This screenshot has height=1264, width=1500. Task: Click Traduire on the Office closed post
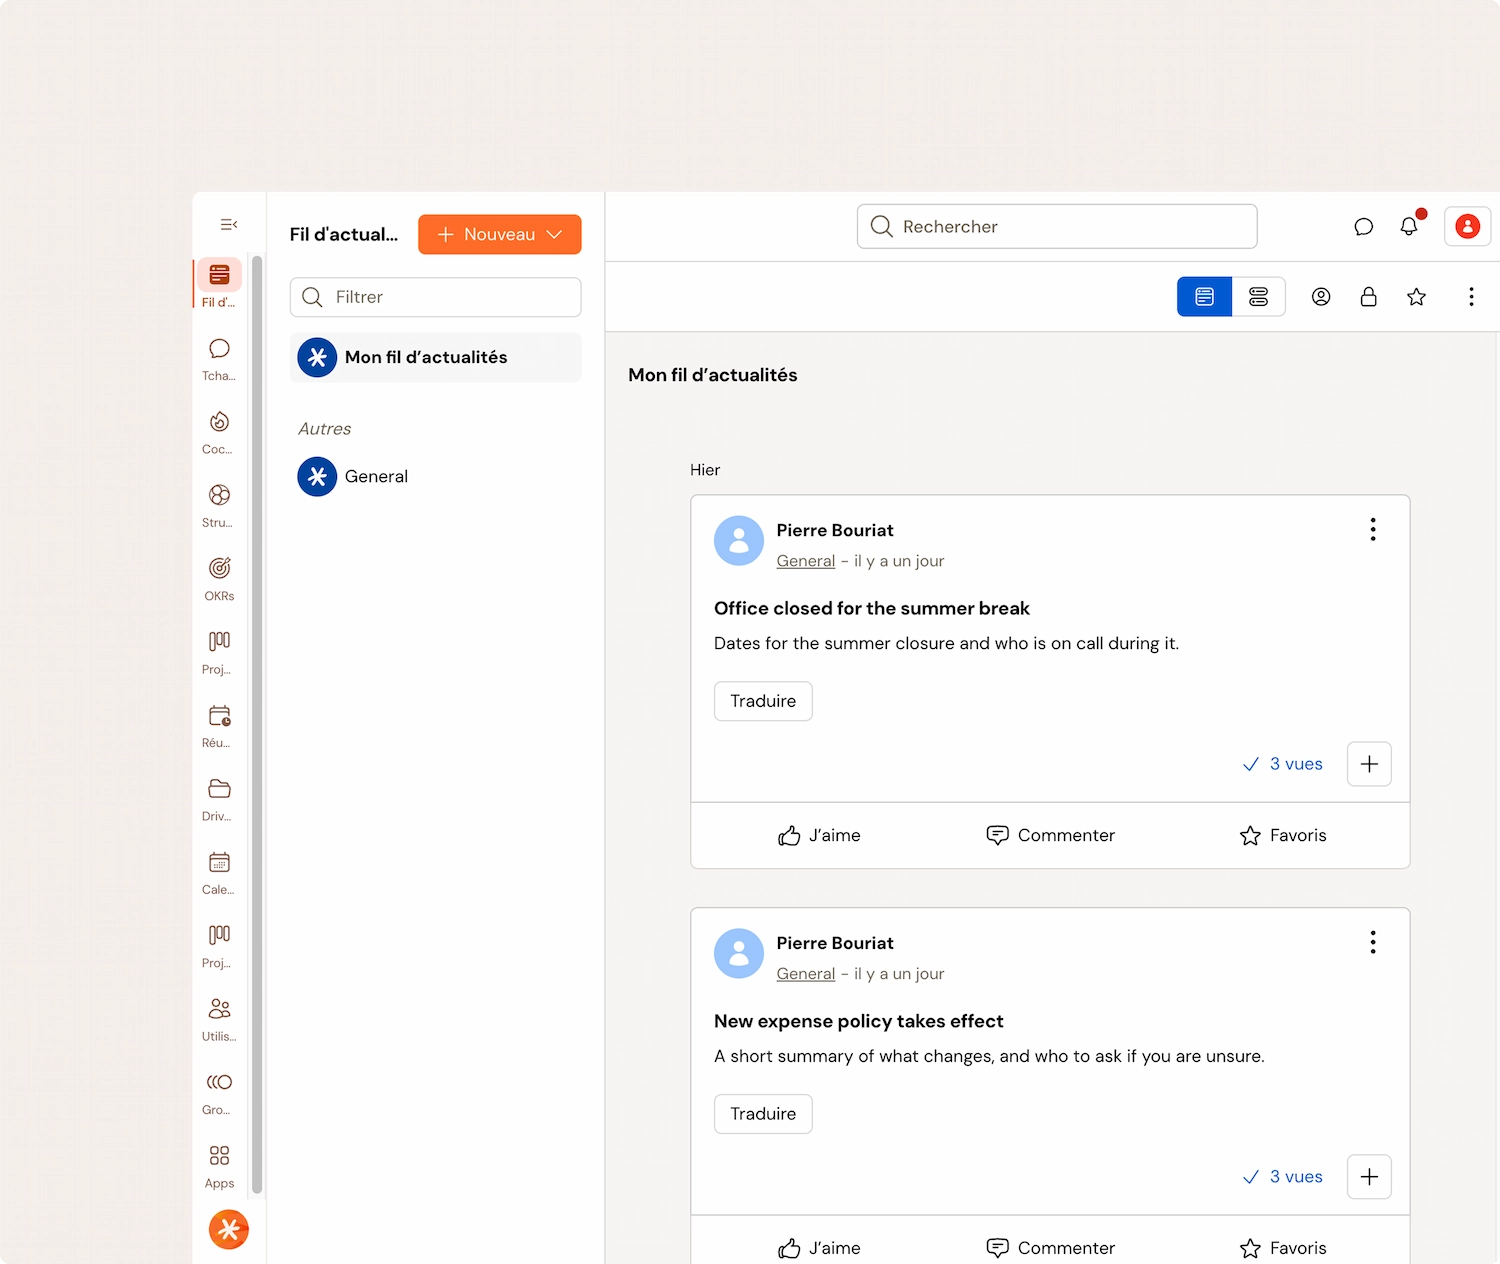click(763, 701)
